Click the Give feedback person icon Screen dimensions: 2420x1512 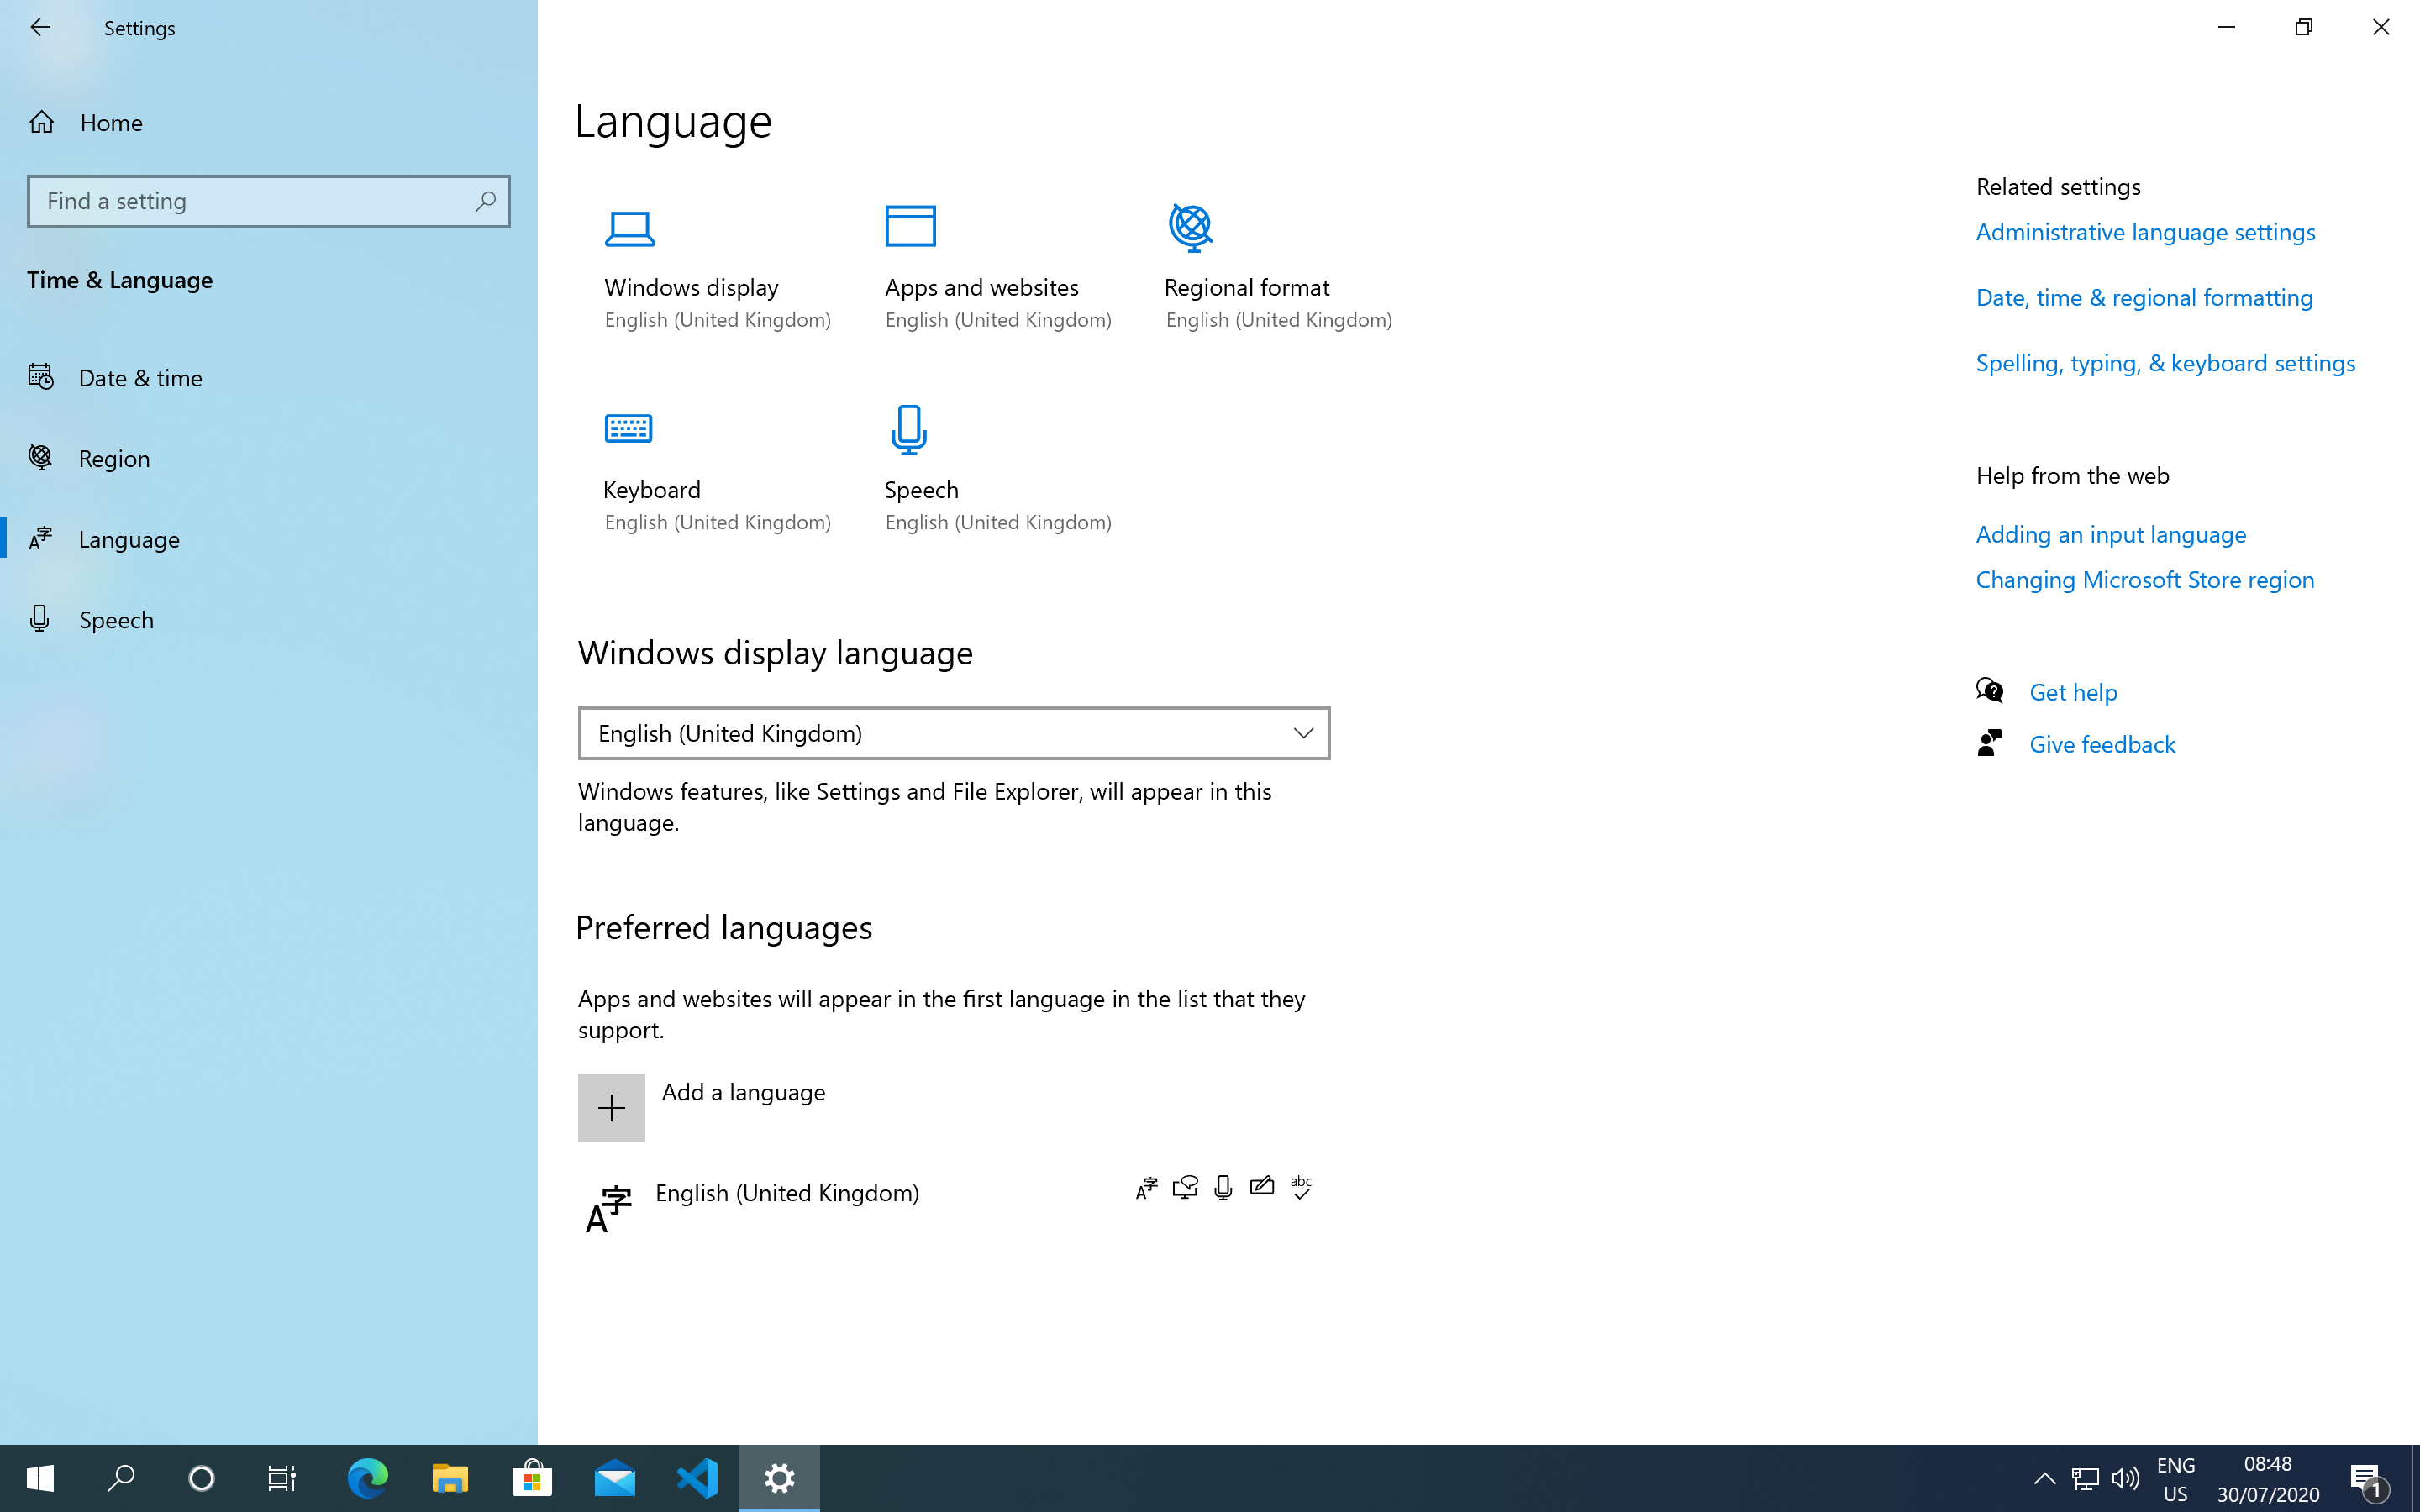(x=1989, y=743)
